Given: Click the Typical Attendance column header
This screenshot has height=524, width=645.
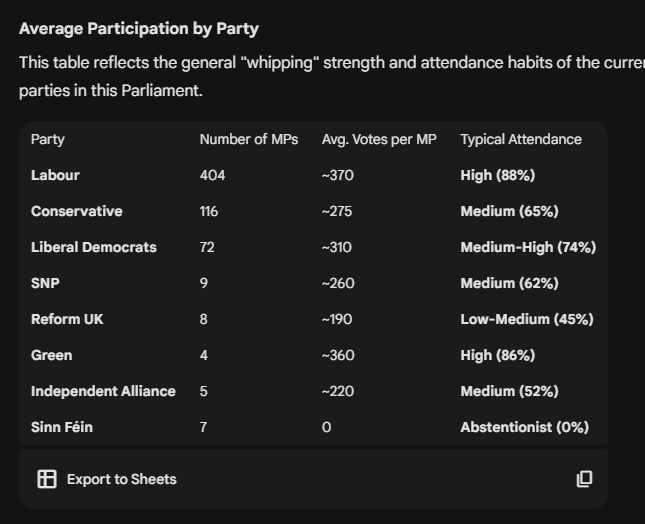Looking at the screenshot, I should coord(520,139).
